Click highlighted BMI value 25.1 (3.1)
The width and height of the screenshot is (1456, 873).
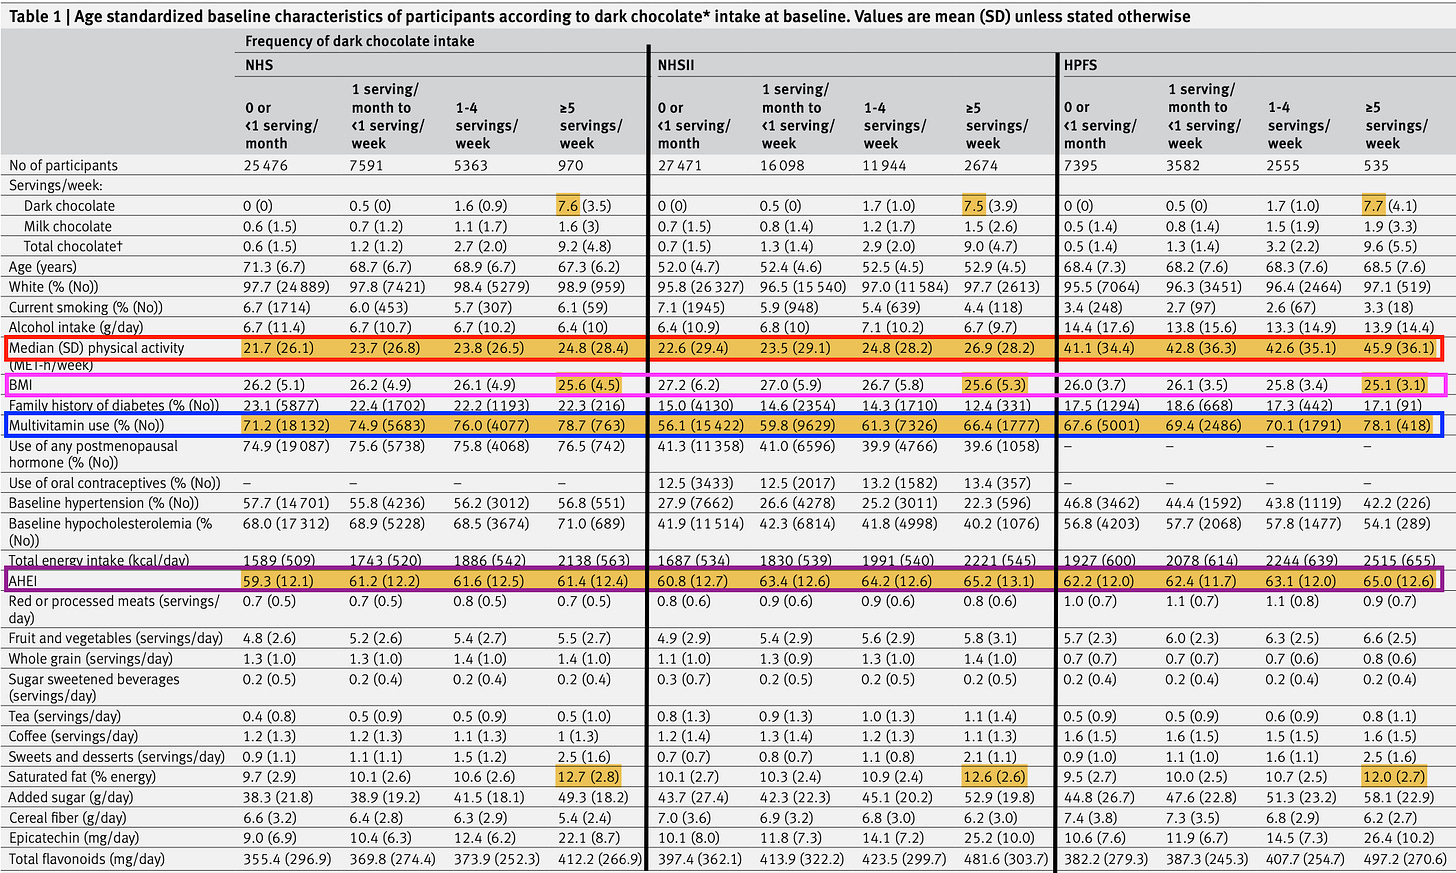[1392, 385]
